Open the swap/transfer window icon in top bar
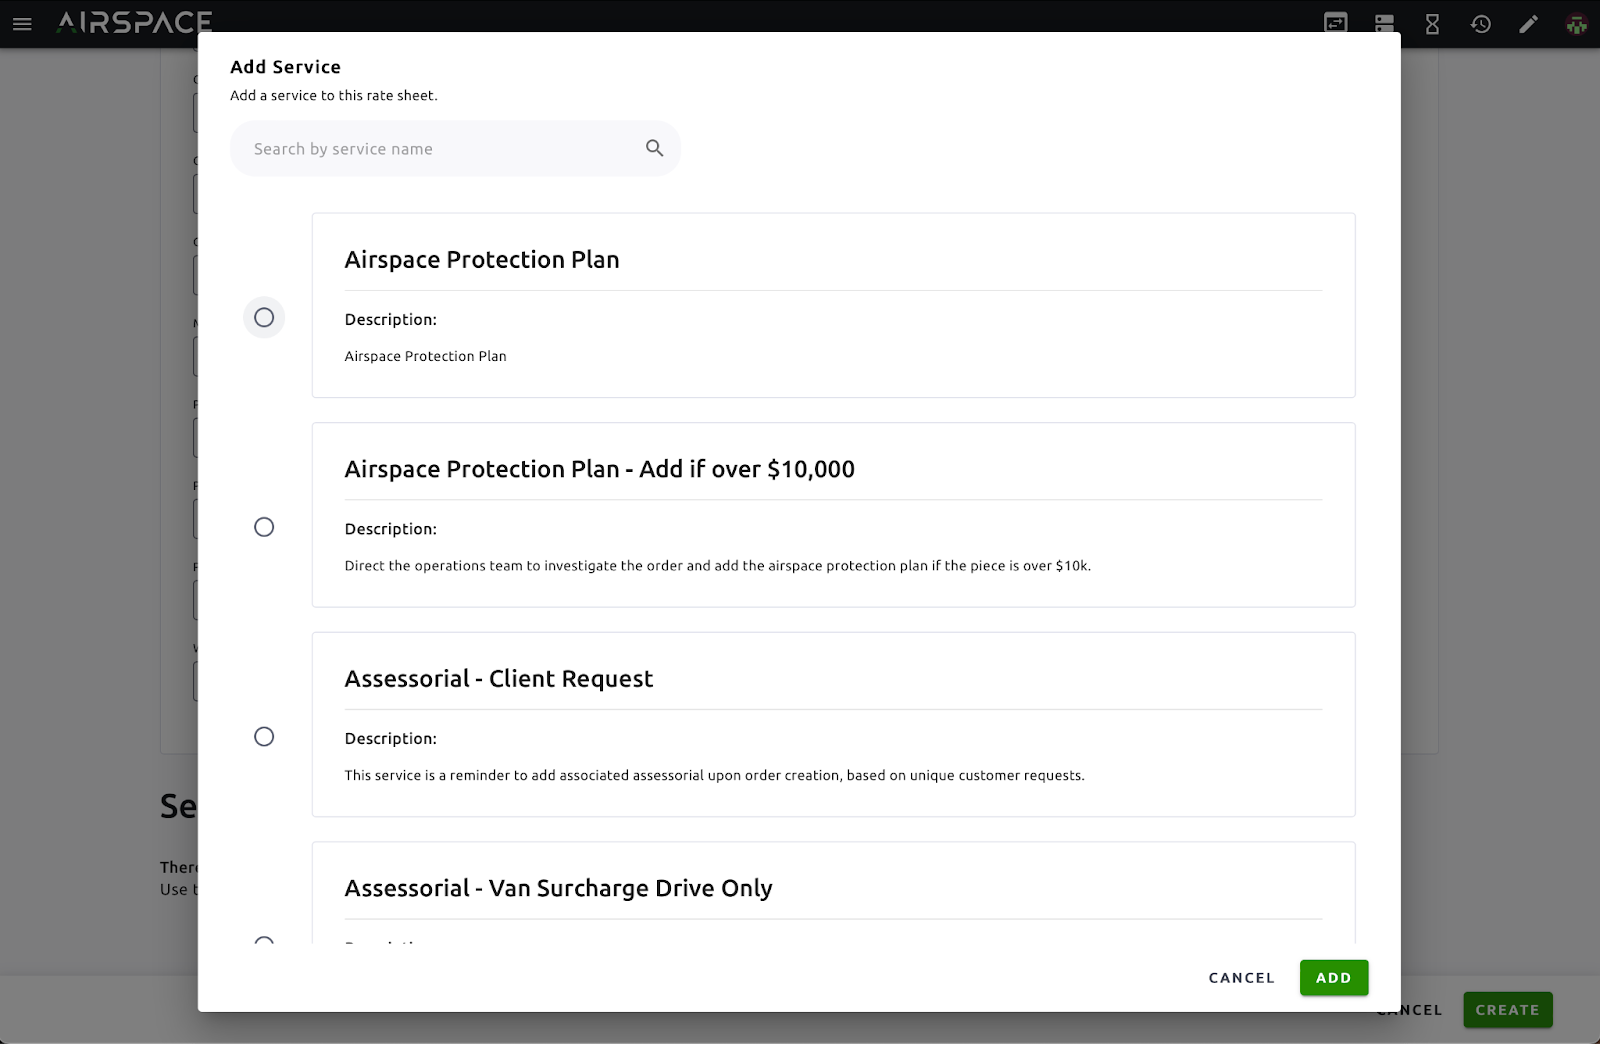The width and height of the screenshot is (1600, 1044). coord(1336,23)
